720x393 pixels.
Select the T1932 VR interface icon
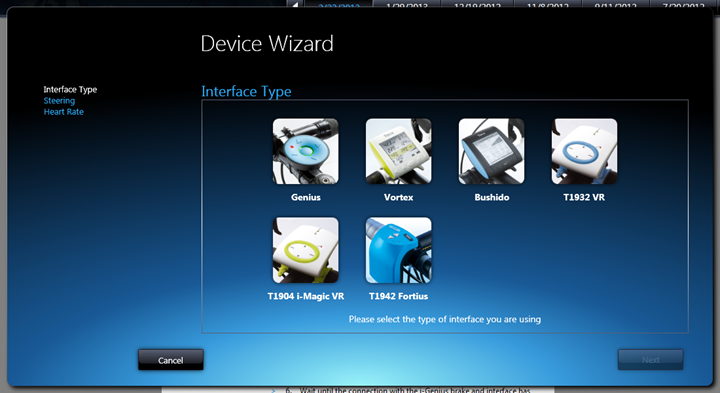584,152
